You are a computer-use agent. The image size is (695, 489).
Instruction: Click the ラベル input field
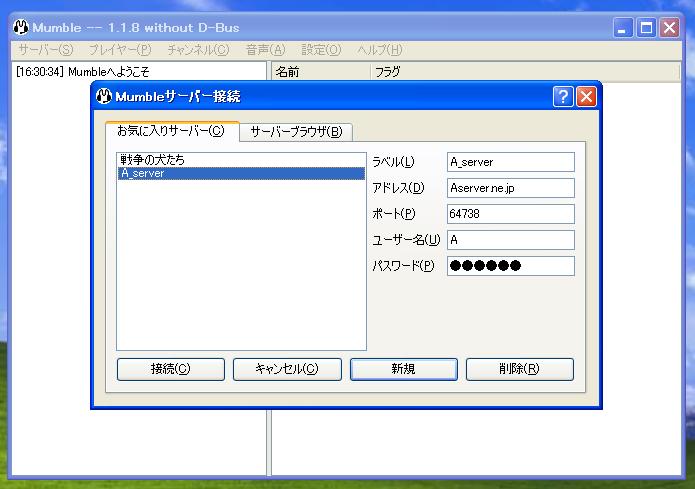tap(510, 162)
